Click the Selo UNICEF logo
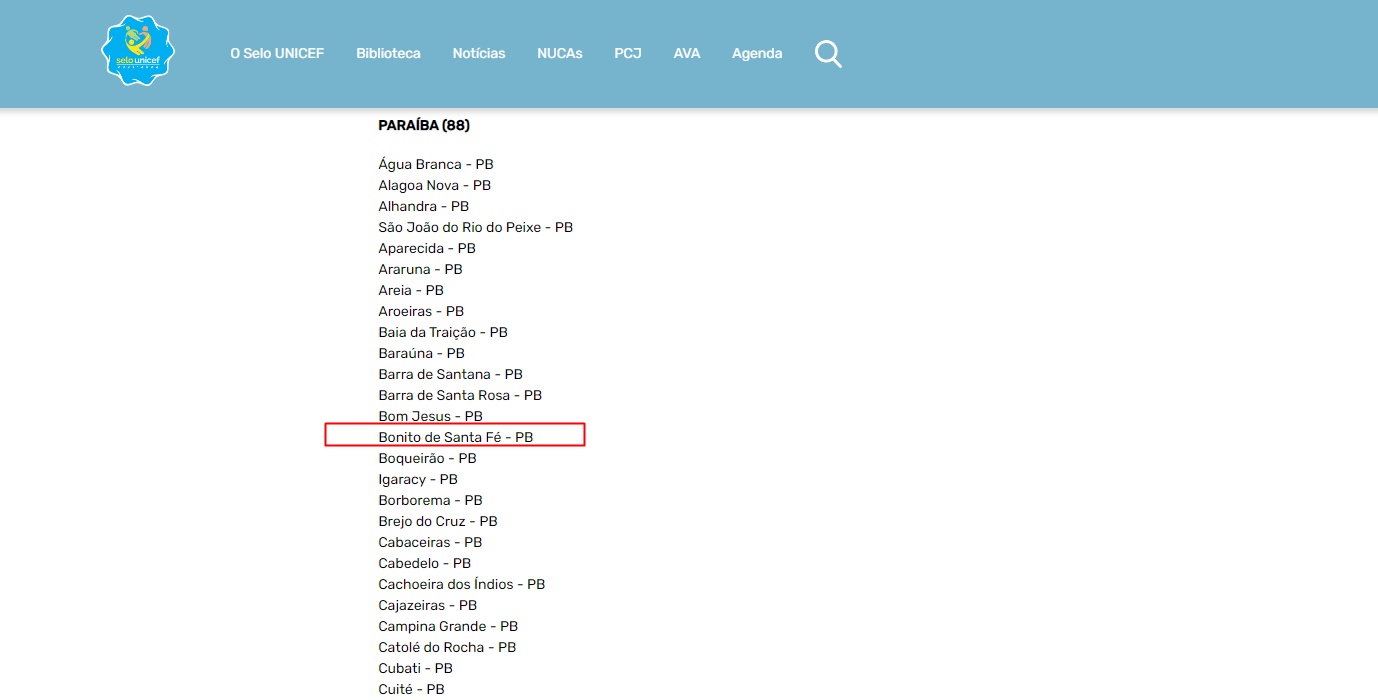The image size is (1378, 700). [138, 51]
